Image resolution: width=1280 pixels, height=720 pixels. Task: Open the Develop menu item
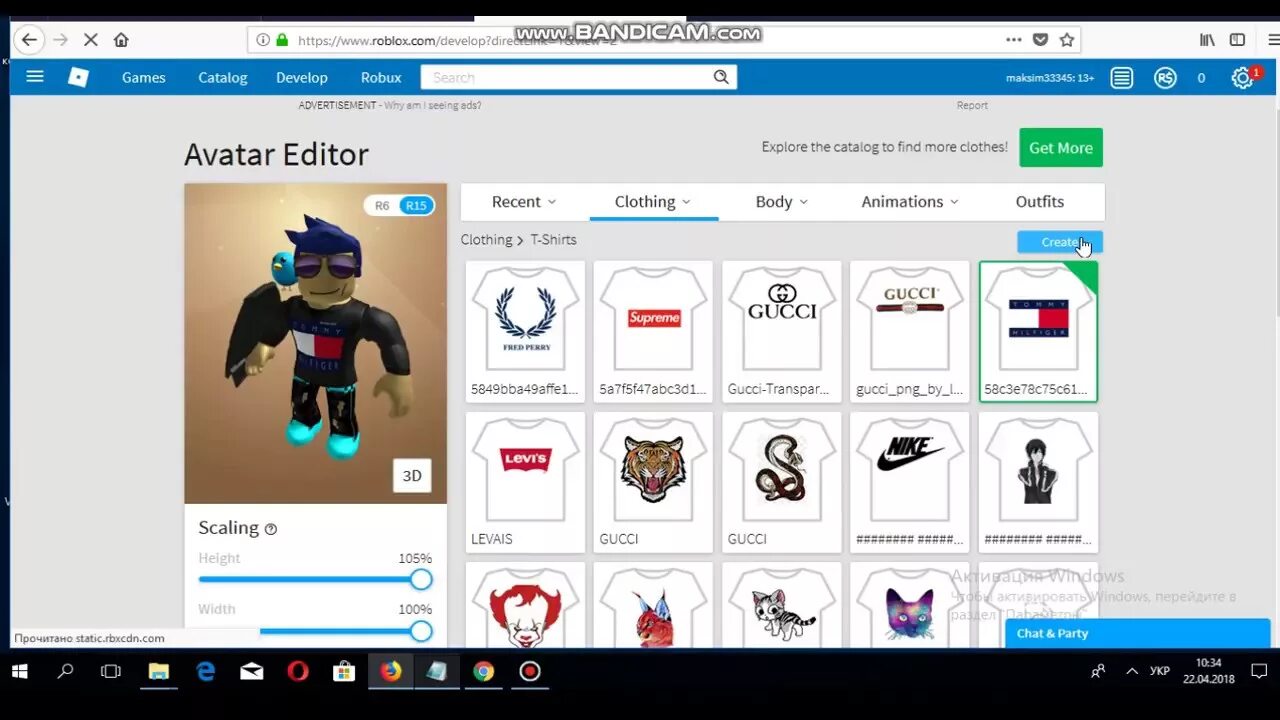tap(302, 77)
